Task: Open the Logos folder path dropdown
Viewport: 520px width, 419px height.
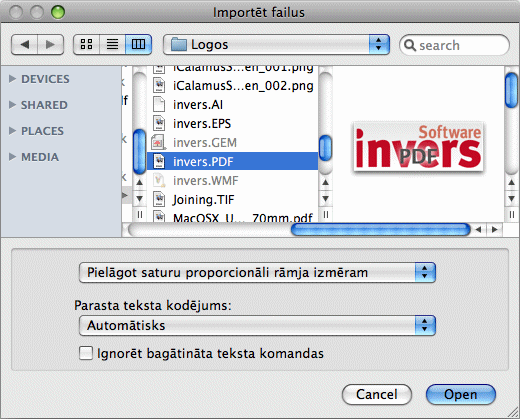Action: click(276, 44)
